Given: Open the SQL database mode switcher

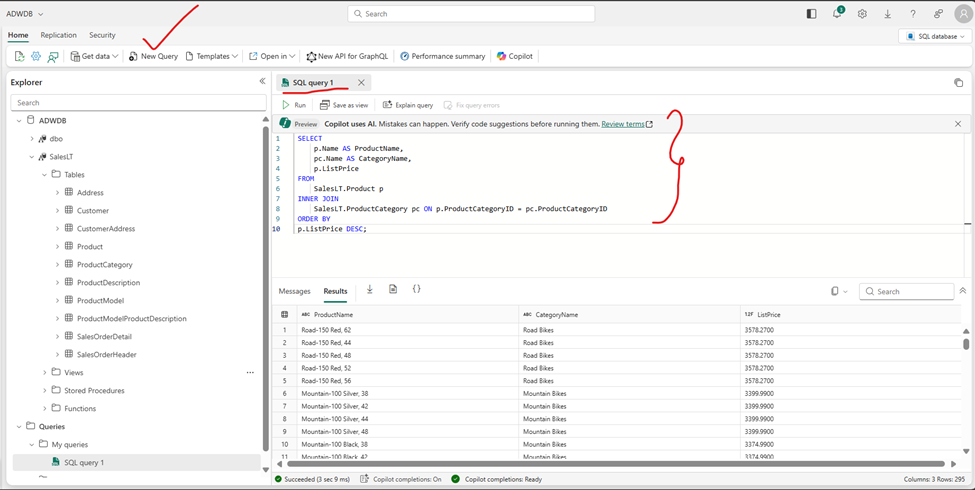Looking at the screenshot, I should 936,36.
